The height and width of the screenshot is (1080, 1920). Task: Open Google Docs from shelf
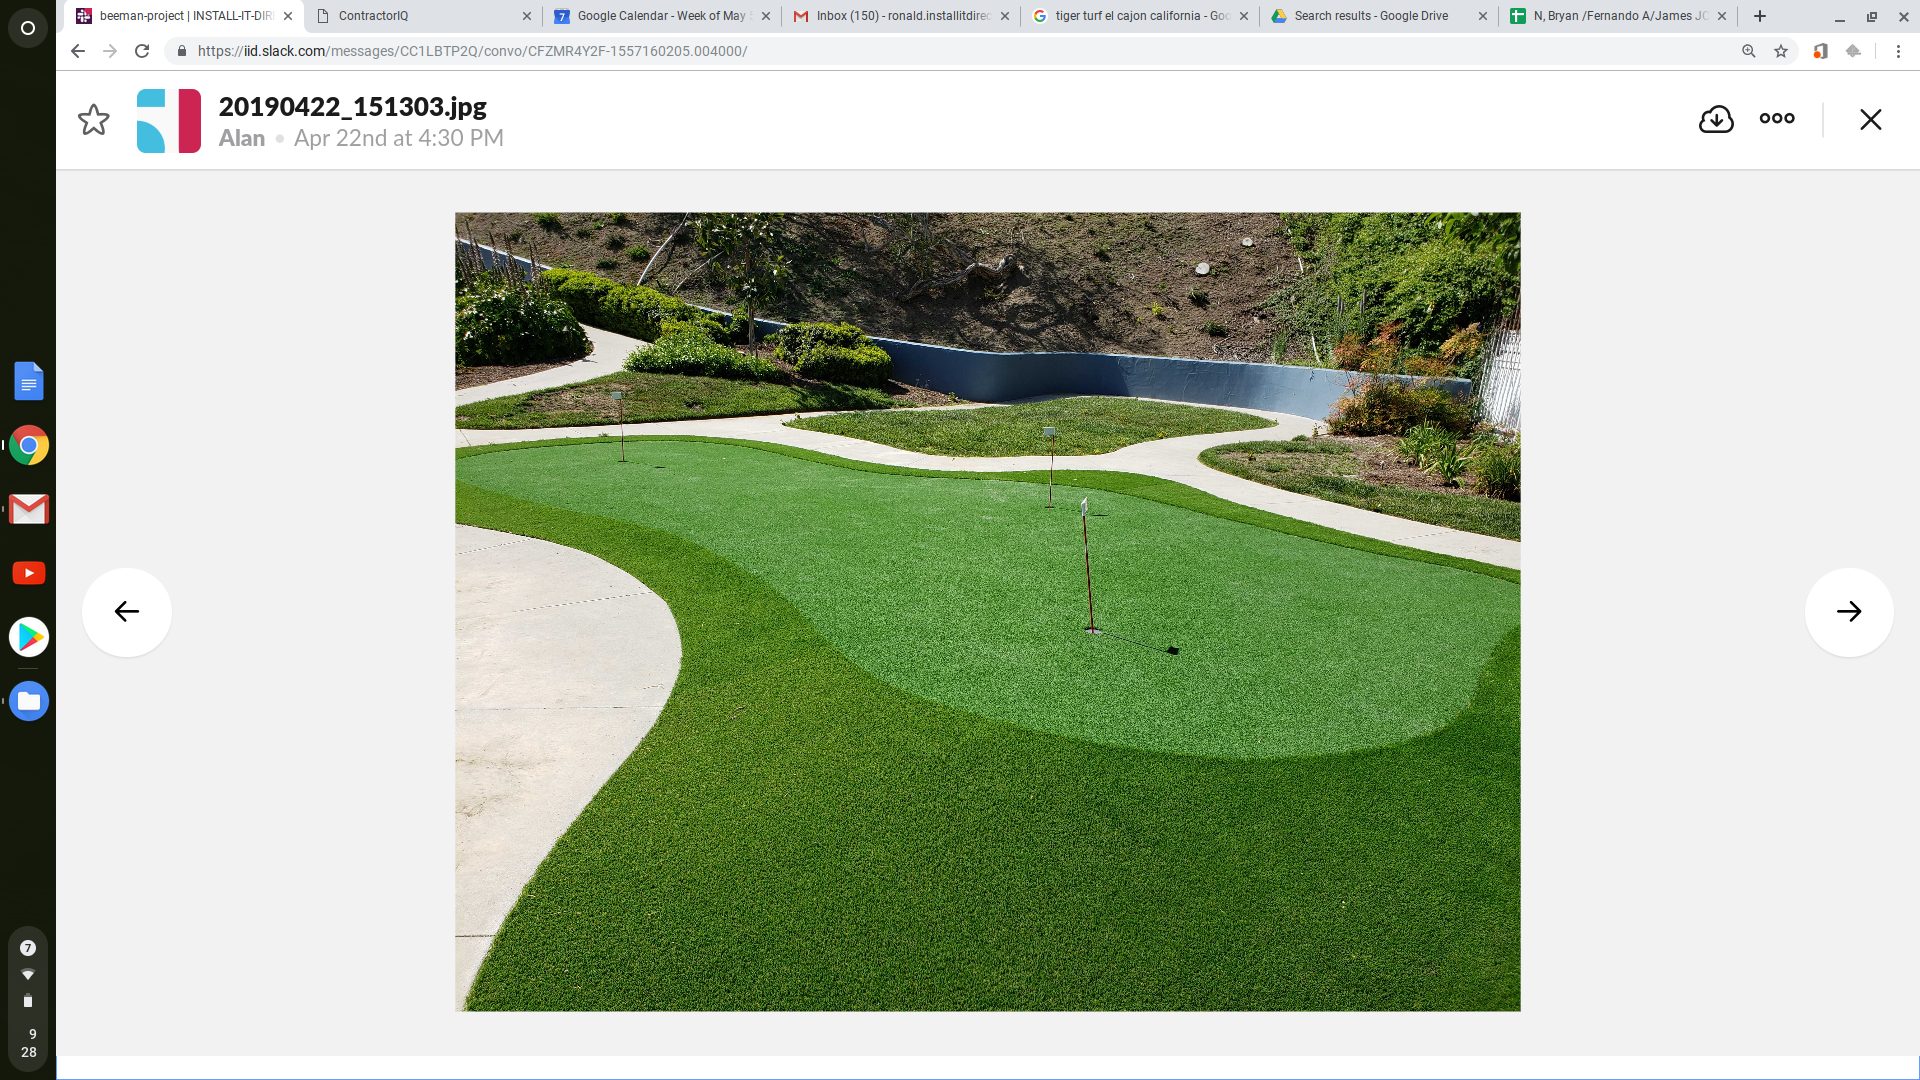click(x=29, y=381)
